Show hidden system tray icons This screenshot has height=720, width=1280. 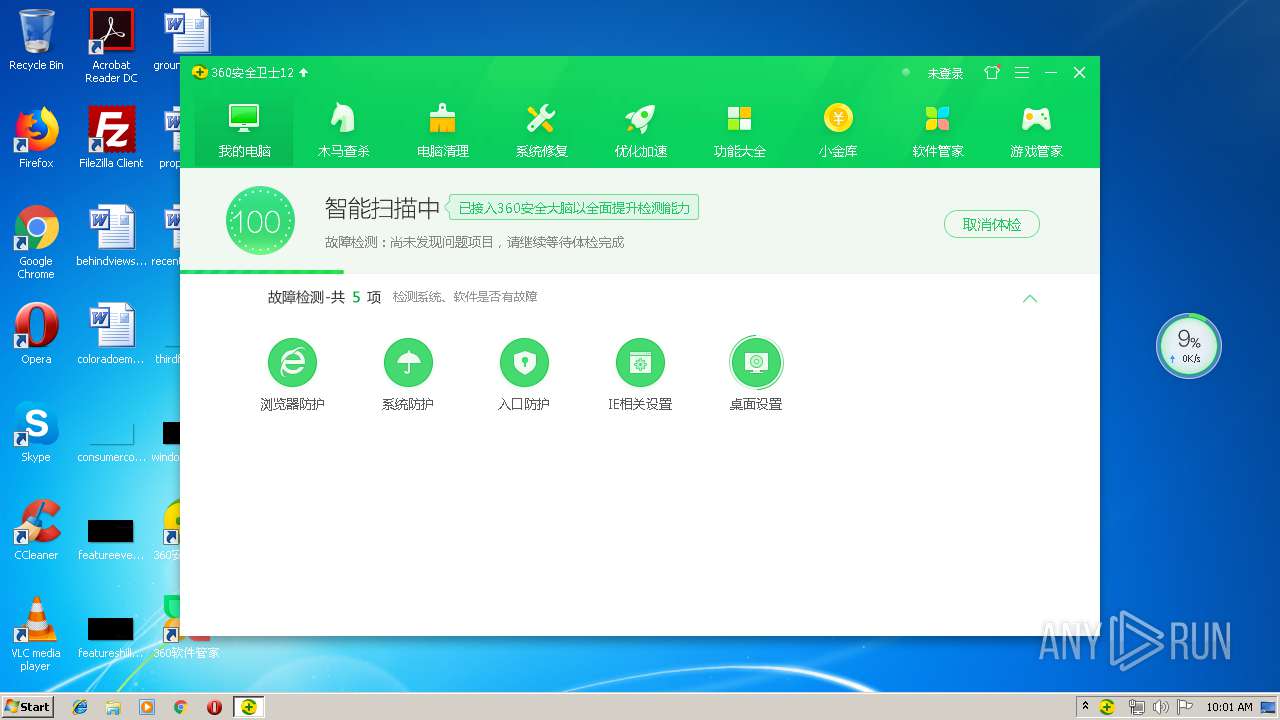click(1085, 707)
